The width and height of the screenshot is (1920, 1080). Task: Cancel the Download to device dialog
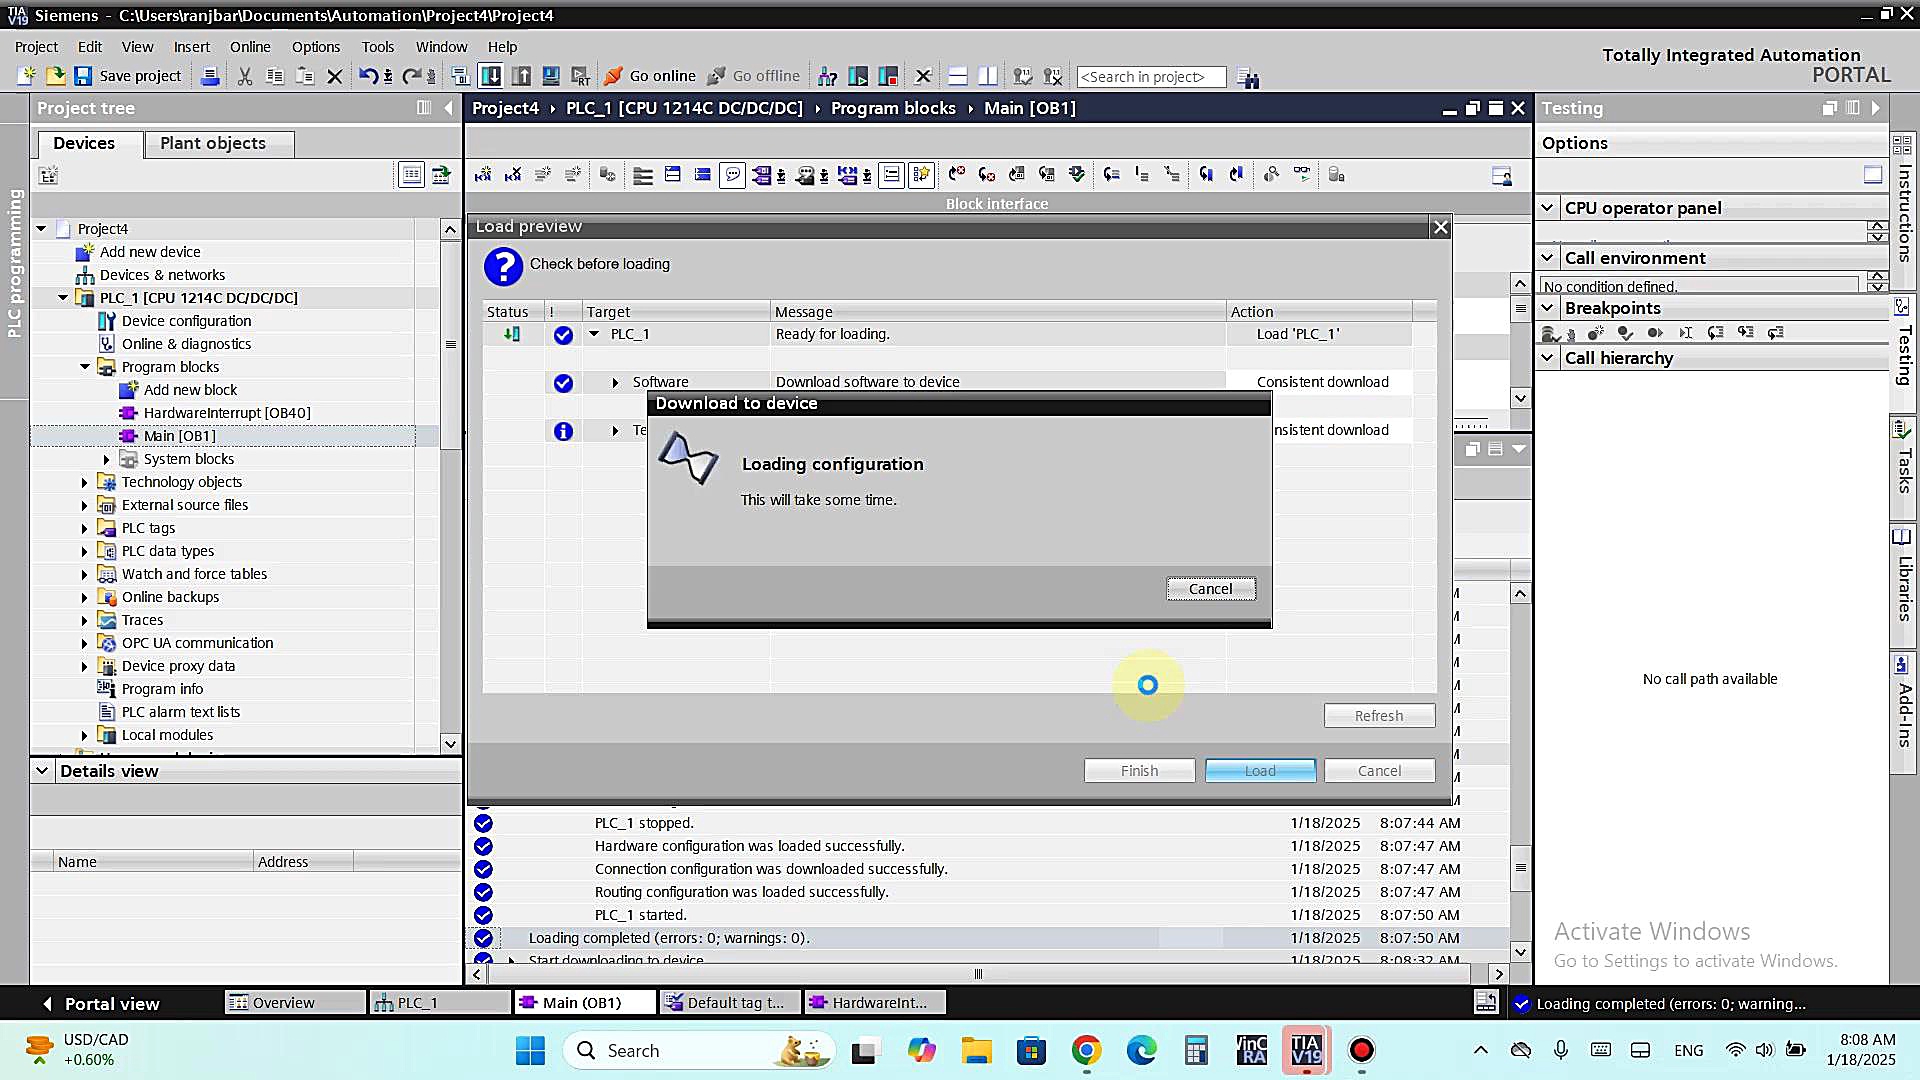(x=1211, y=589)
